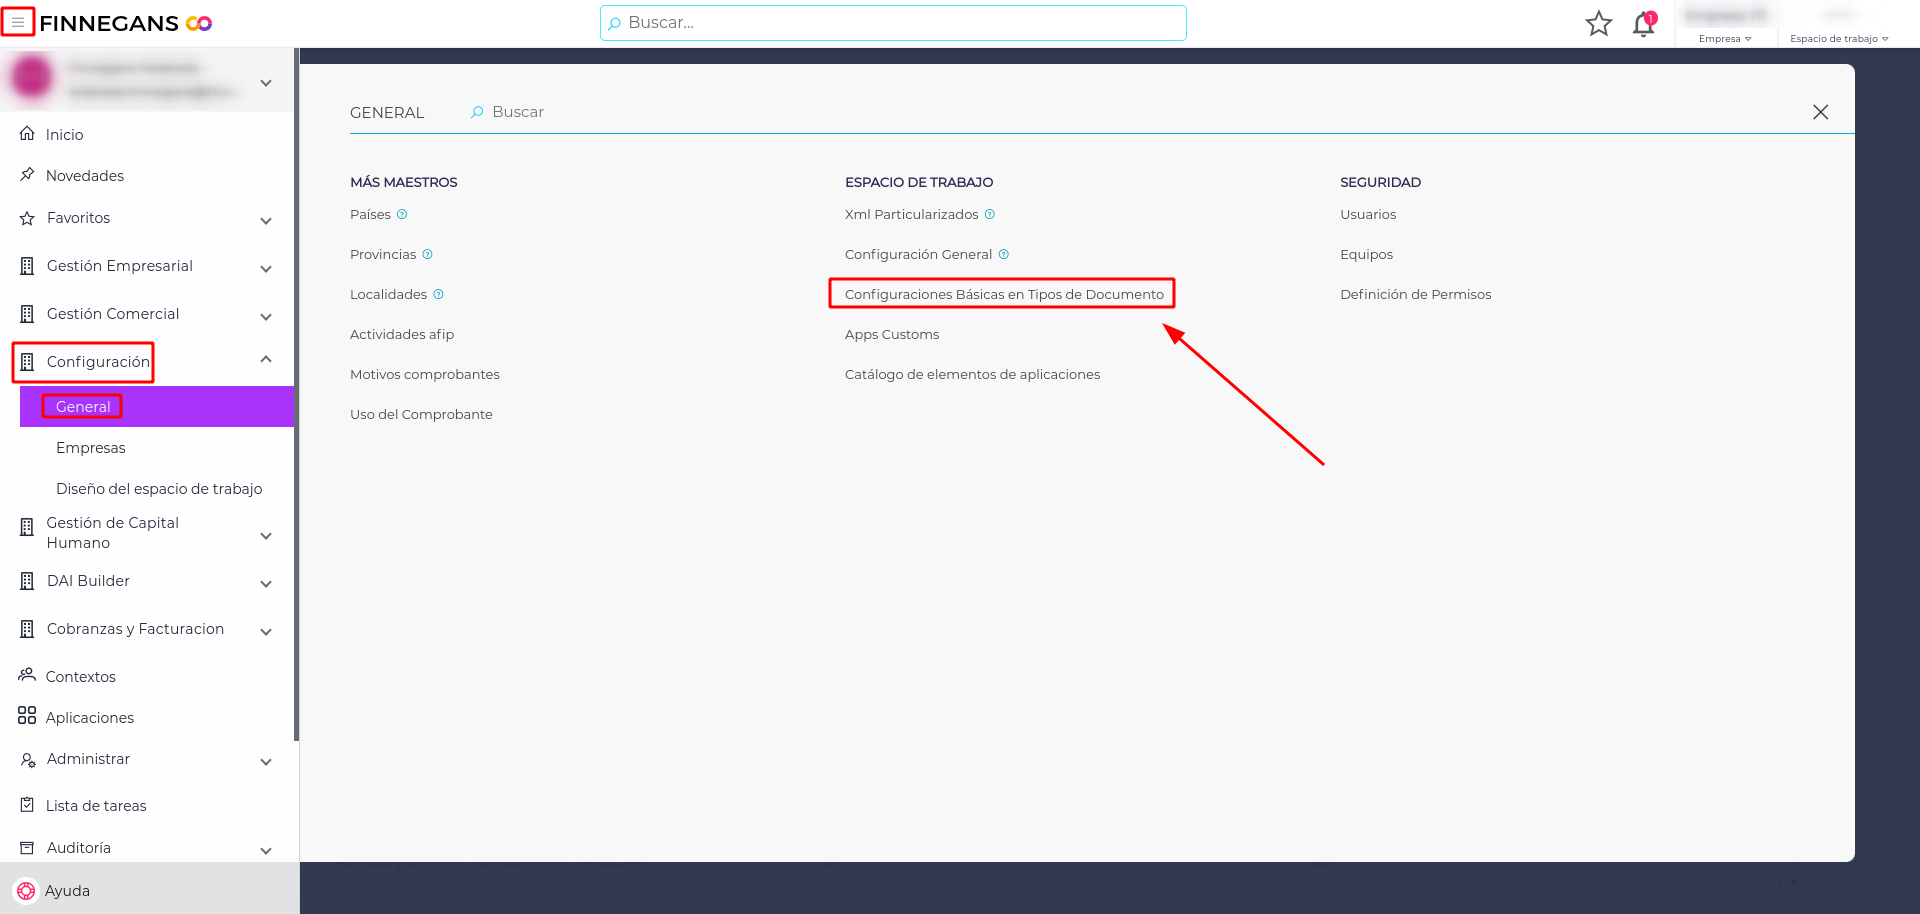Screen dimensions: 1920x914
Task: Close the GENERAL panel
Action: [1820, 112]
